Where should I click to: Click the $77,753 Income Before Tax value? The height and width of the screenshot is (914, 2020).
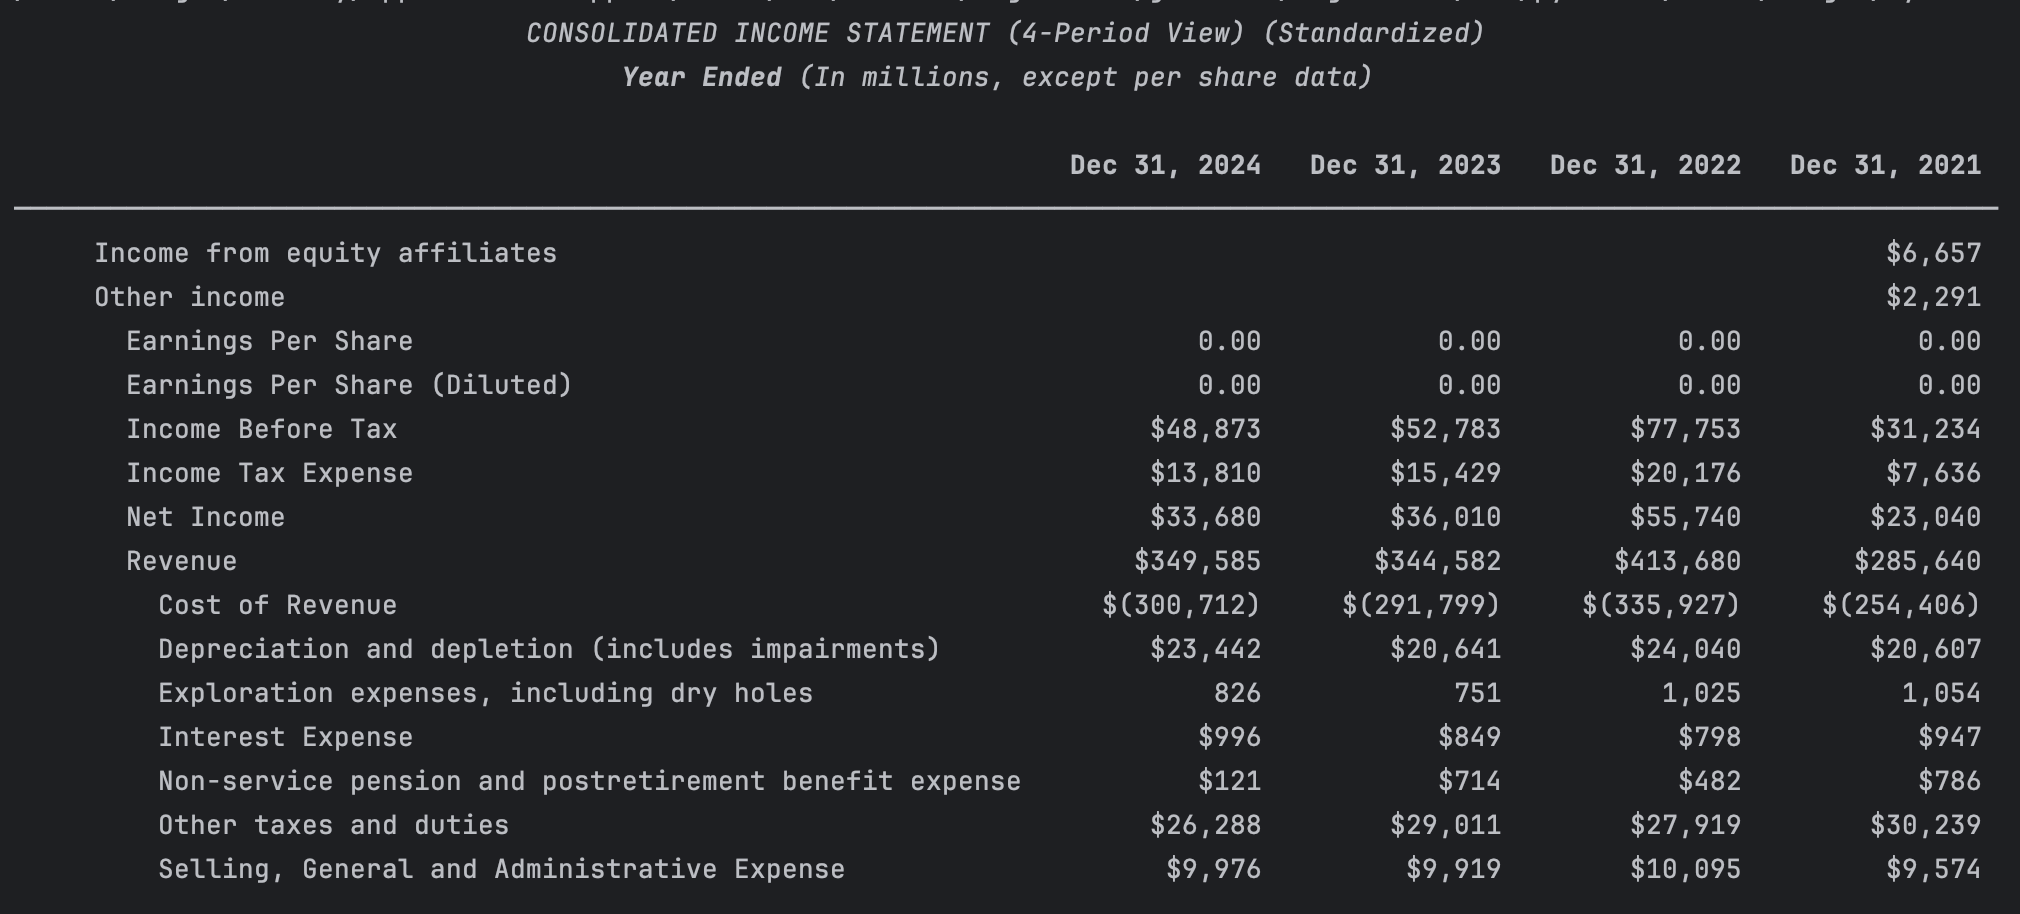tap(1686, 429)
